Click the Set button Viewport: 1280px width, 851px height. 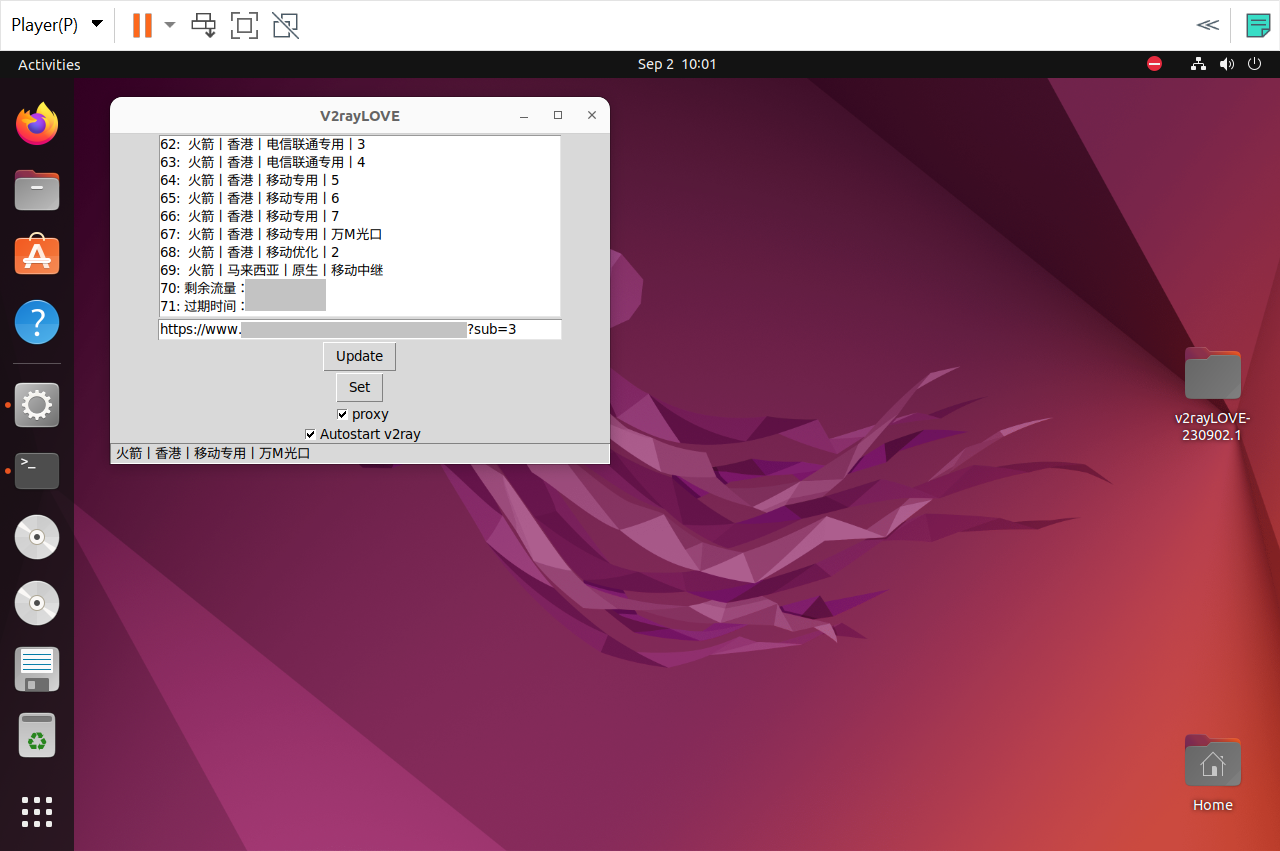click(x=359, y=387)
